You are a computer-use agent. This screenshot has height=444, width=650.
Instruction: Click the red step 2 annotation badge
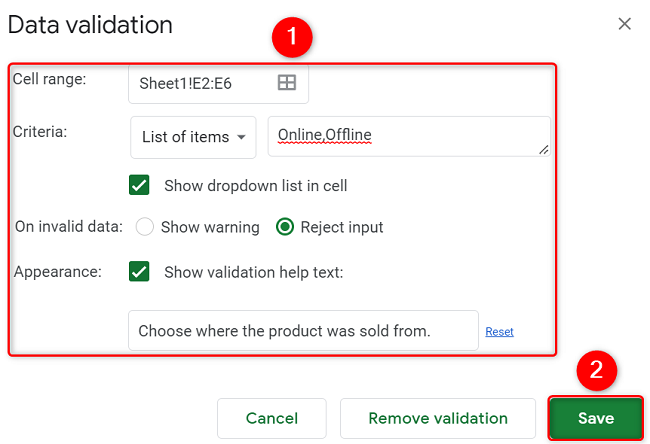(x=596, y=370)
